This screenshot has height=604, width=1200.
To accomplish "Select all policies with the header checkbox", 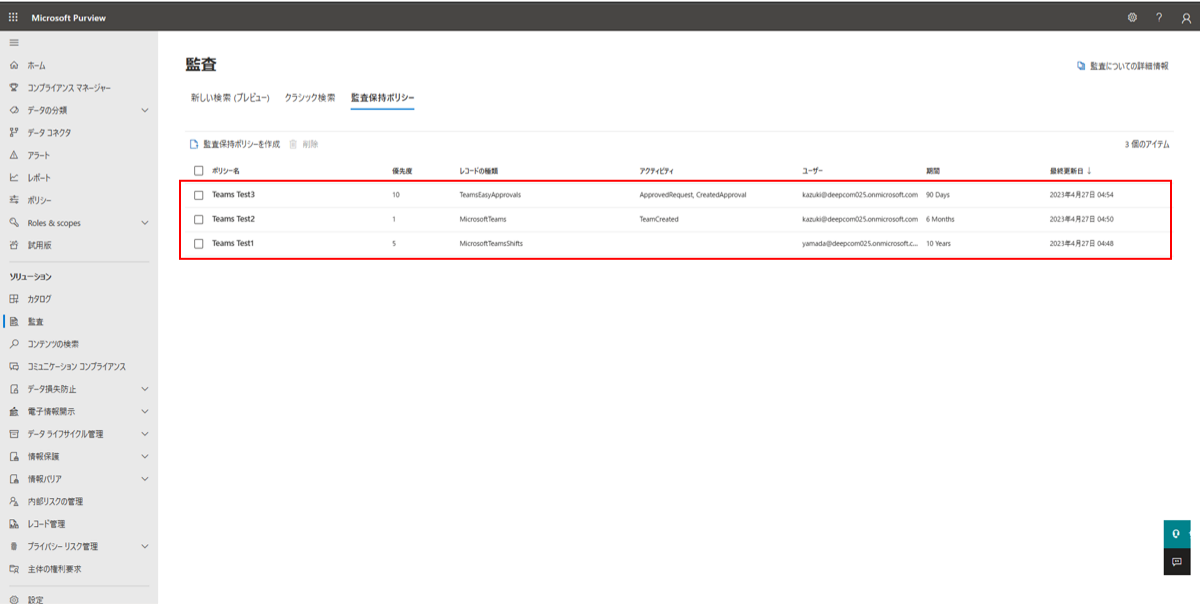I will click(198, 171).
